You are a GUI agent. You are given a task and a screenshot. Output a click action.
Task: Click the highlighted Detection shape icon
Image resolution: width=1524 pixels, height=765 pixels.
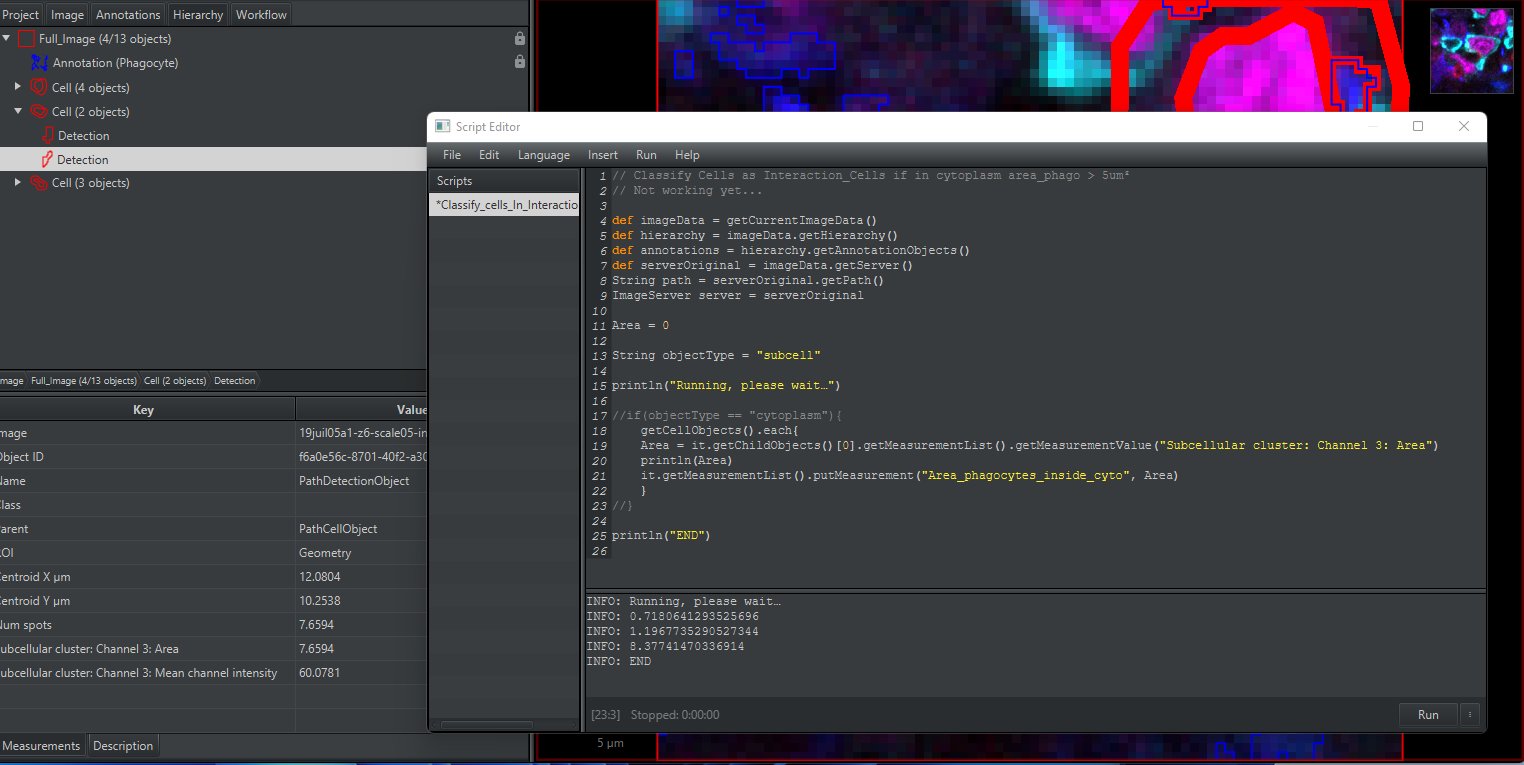45,159
